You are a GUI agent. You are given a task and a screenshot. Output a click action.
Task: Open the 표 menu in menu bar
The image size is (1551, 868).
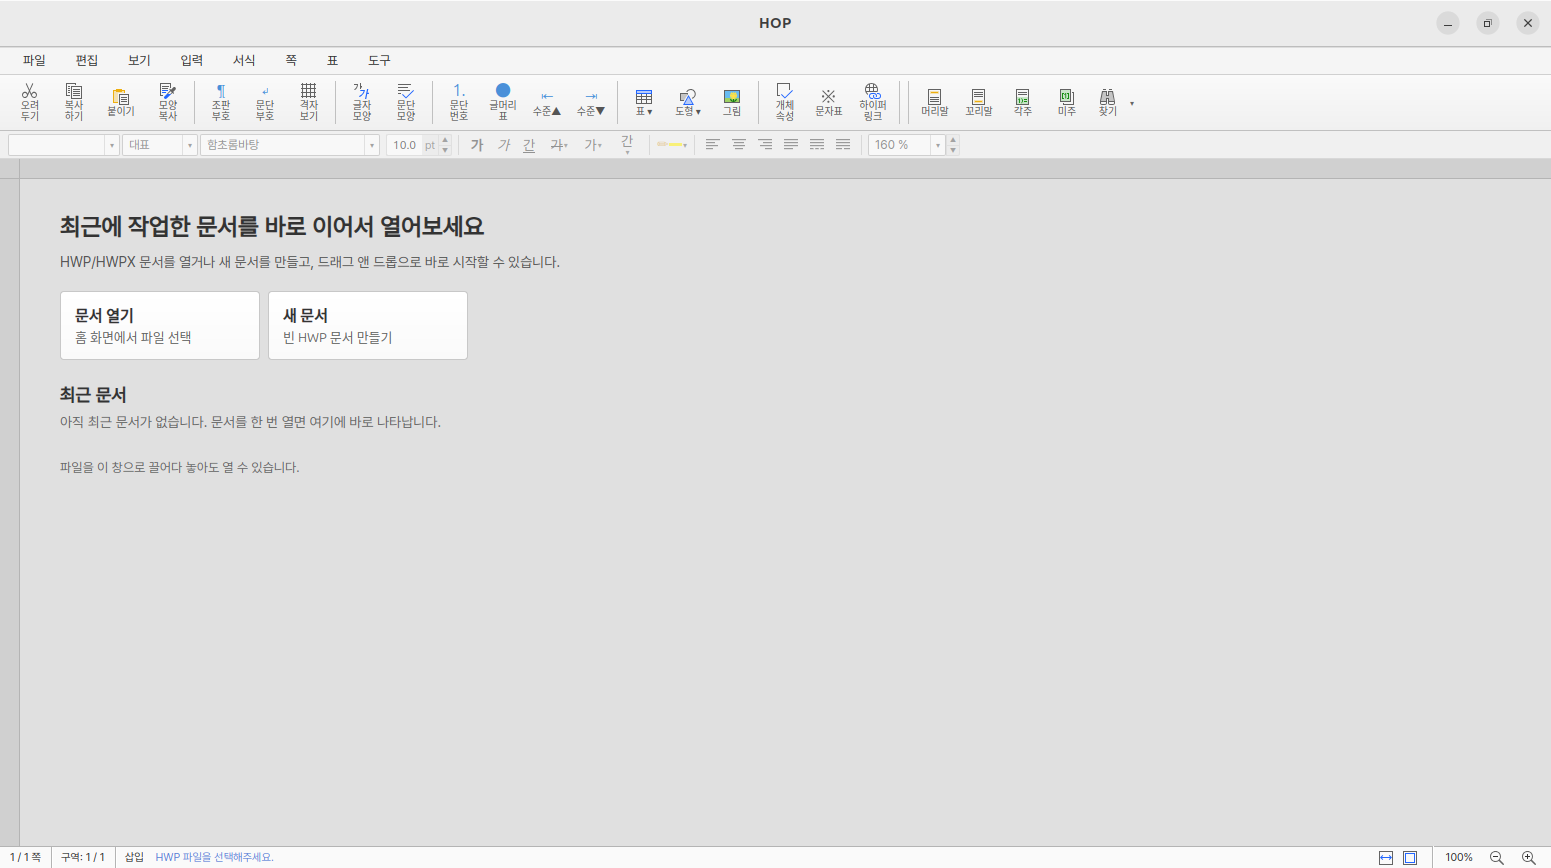click(x=333, y=60)
